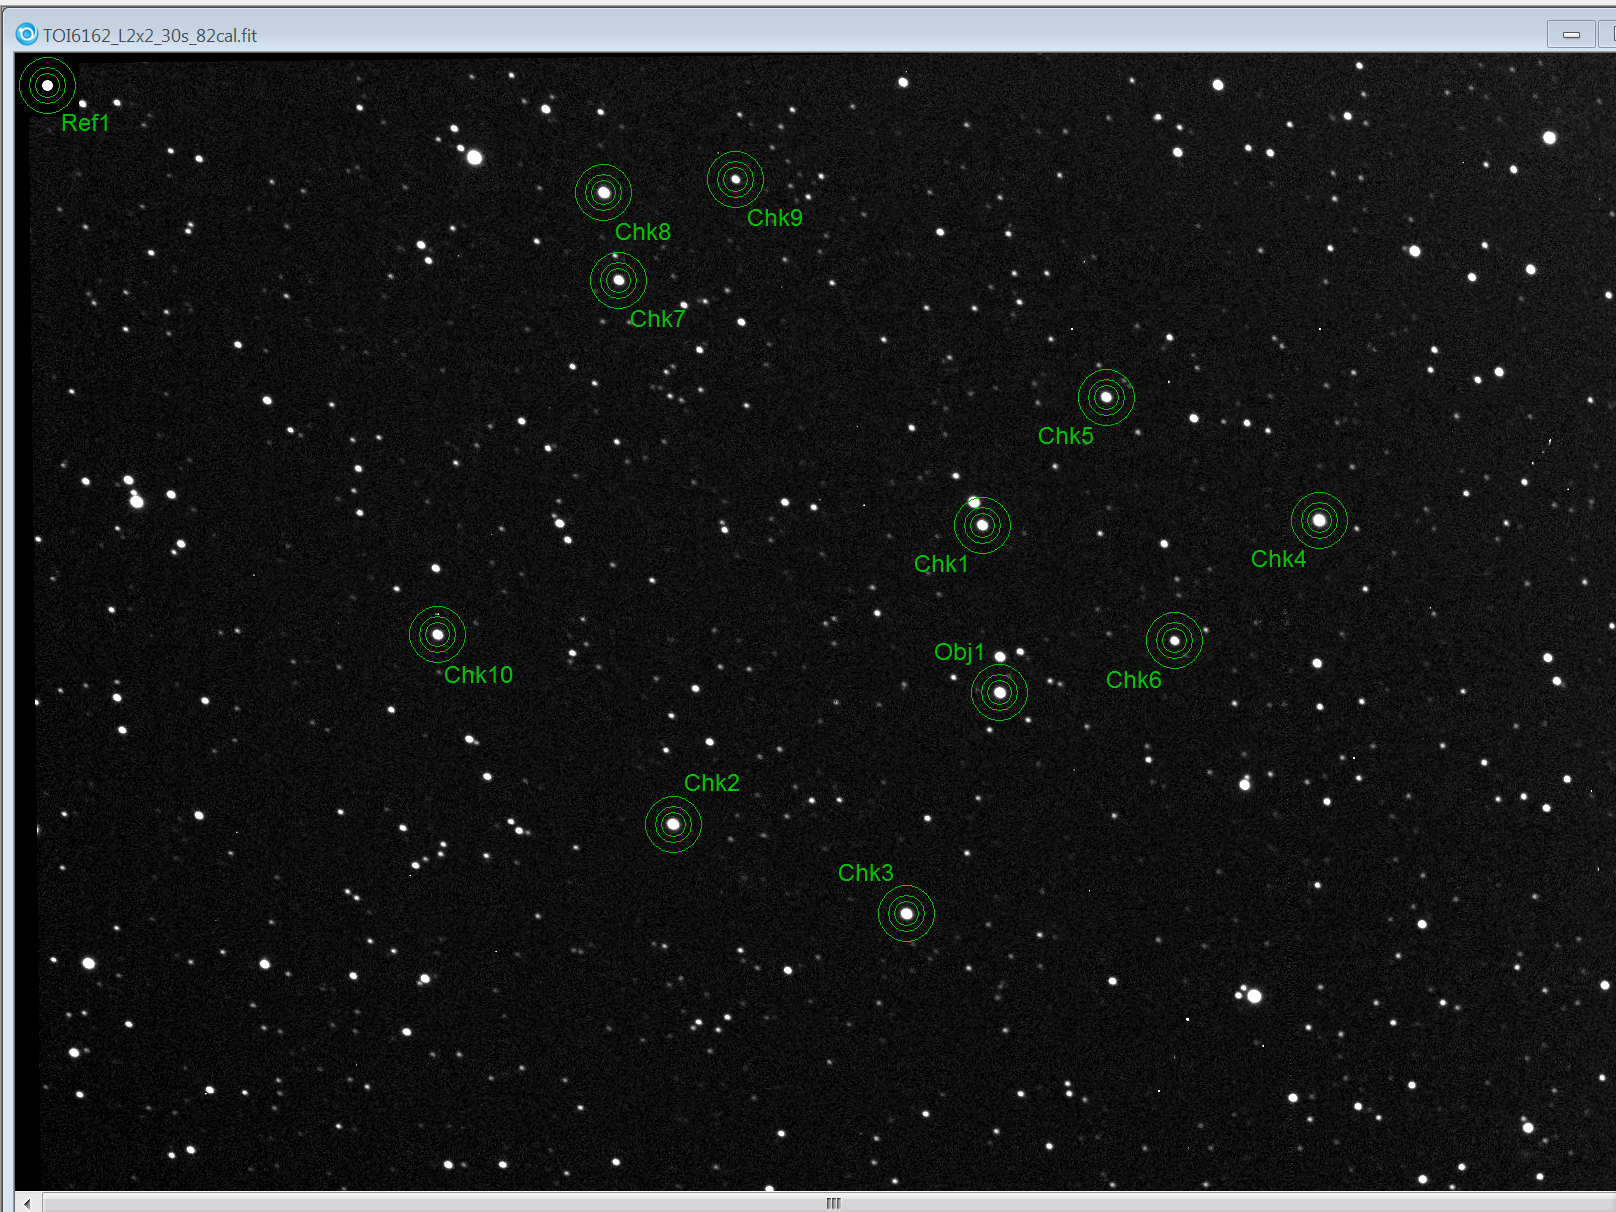1616x1212 pixels.
Task: Click the Chk7 check star aperture
Action: [x=618, y=280]
